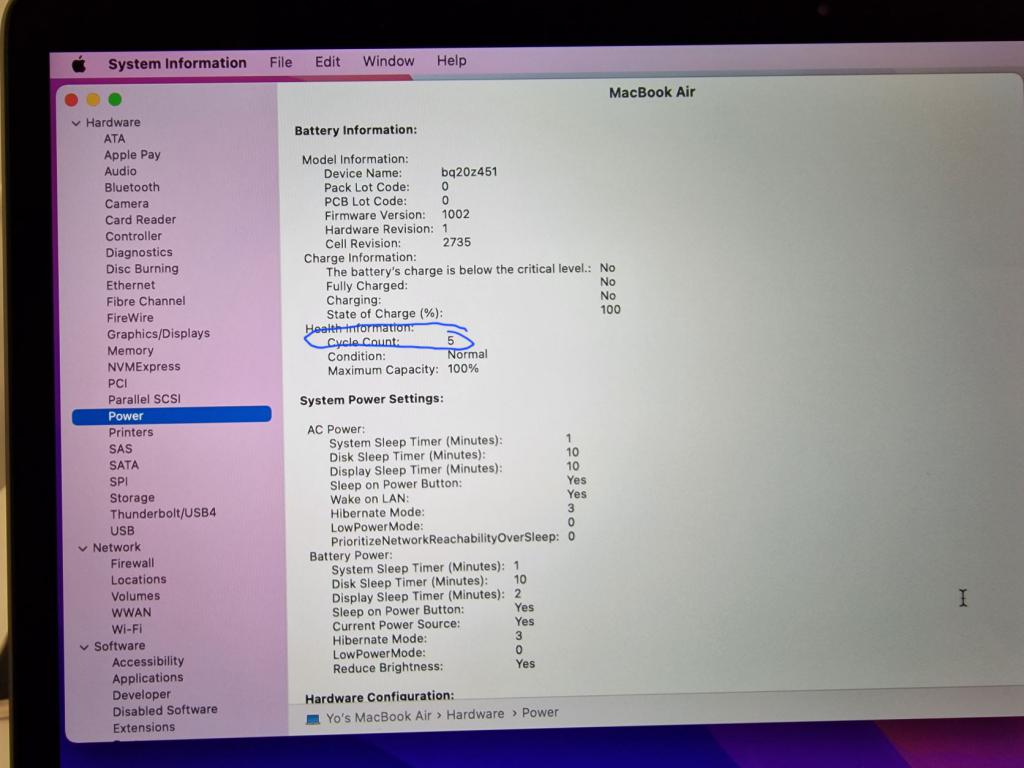The width and height of the screenshot is (1024, 768).
Task: Select Card Reader in the sidebar
Action: [x=140, y=219]
